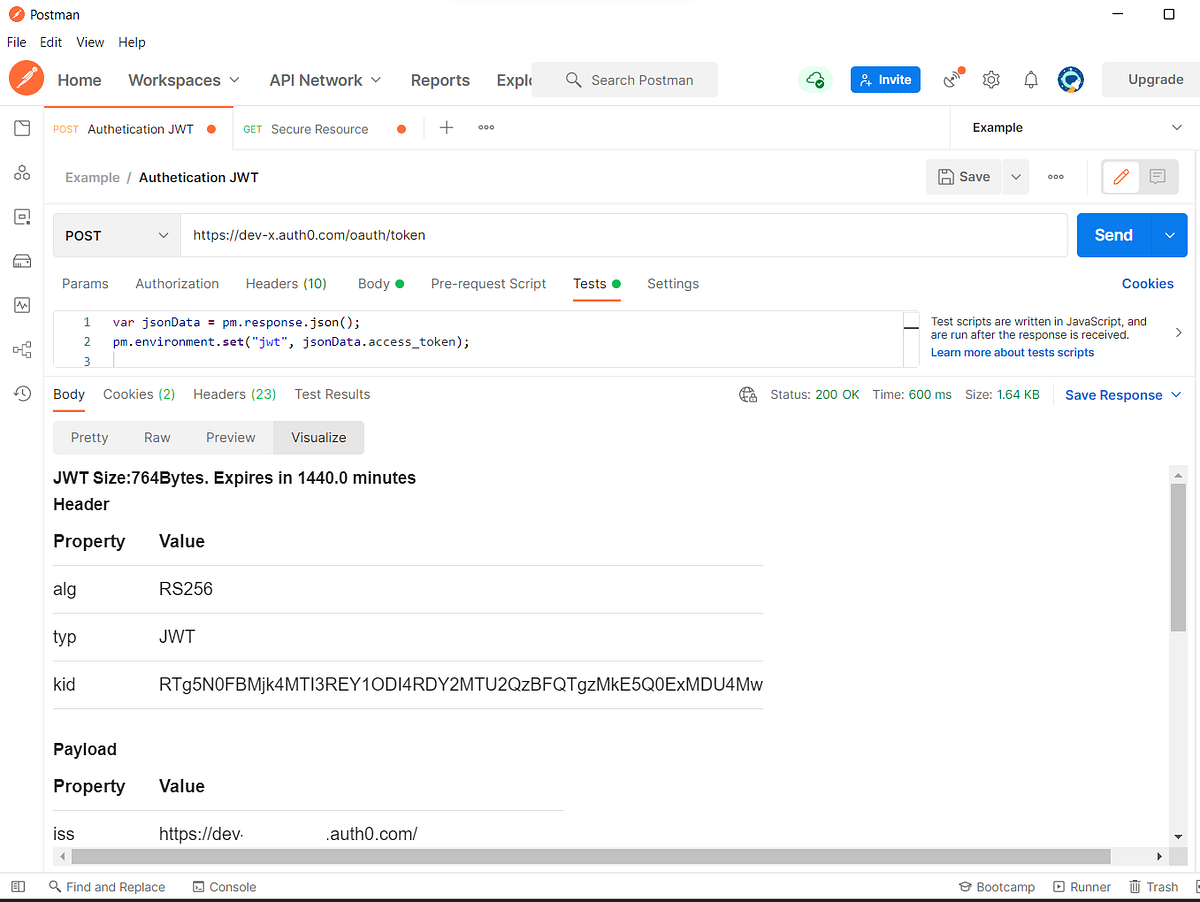1200x902 pixels.
Task: Open the Collections sidebar panel
Action: 22,128
